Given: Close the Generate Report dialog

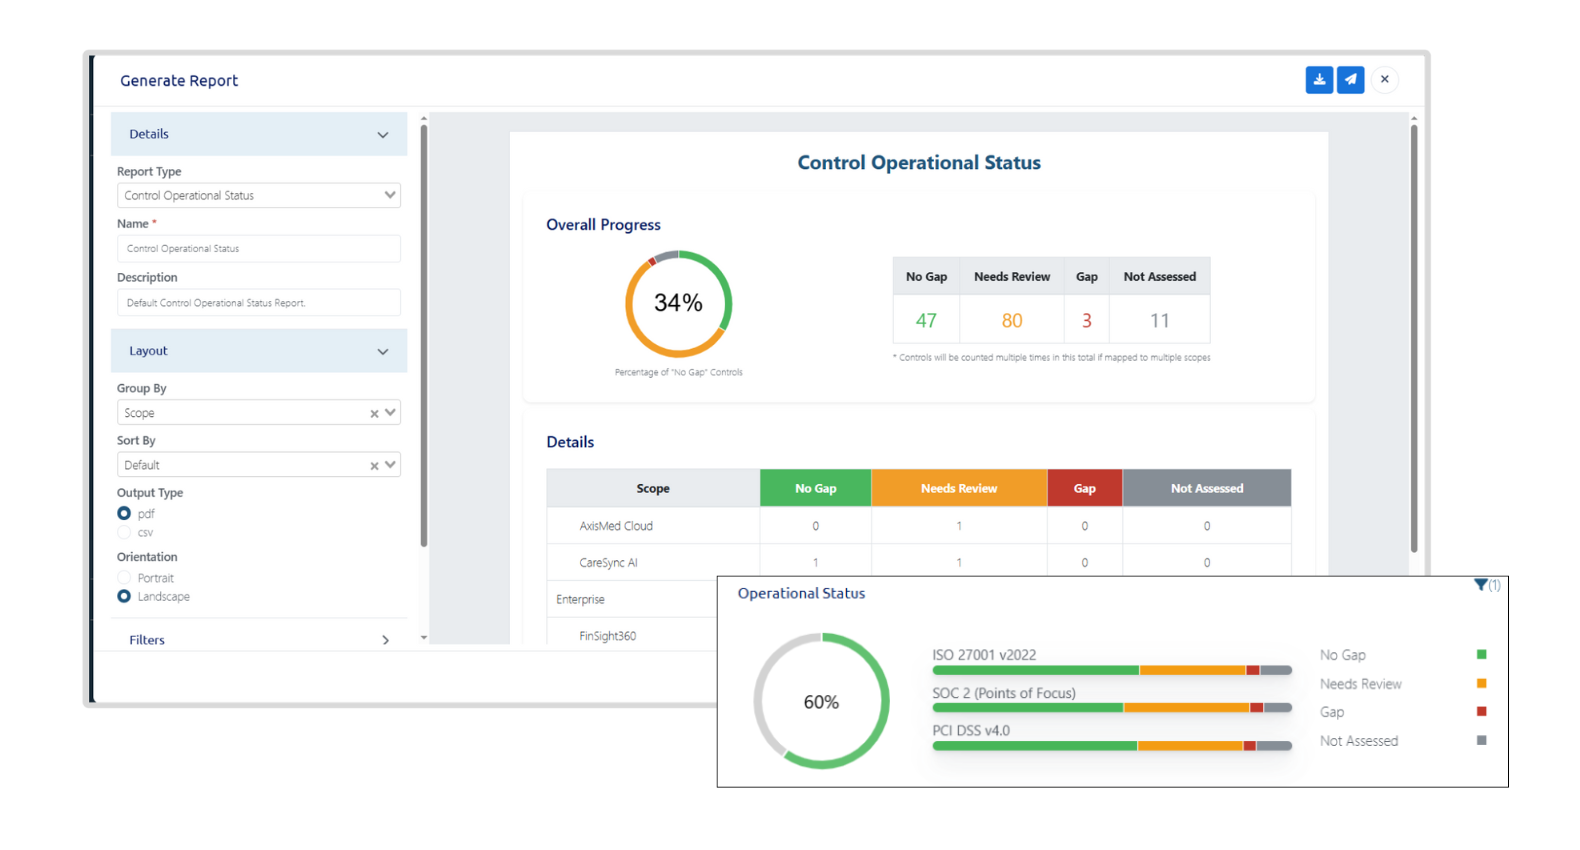Looking at the screenshot, I should (x=1385, y=79).
